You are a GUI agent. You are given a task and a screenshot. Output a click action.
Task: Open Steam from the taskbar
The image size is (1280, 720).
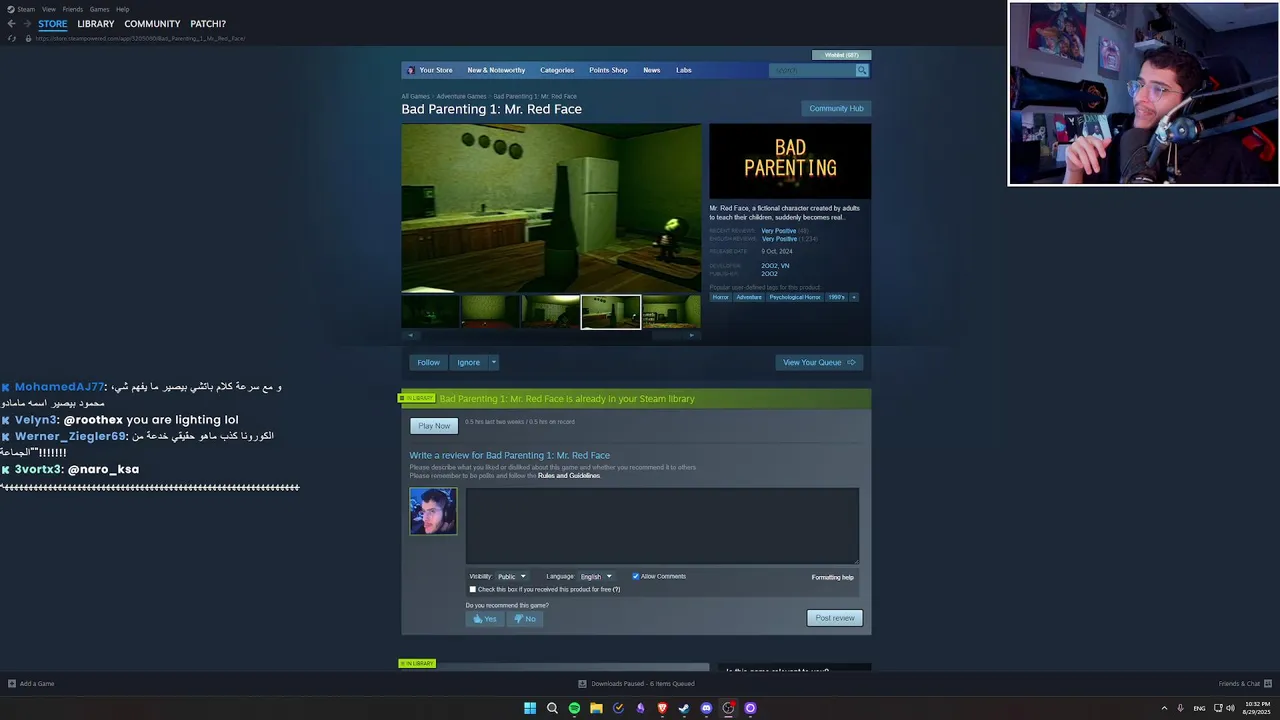pyautogui.click(x=684, y=708)
